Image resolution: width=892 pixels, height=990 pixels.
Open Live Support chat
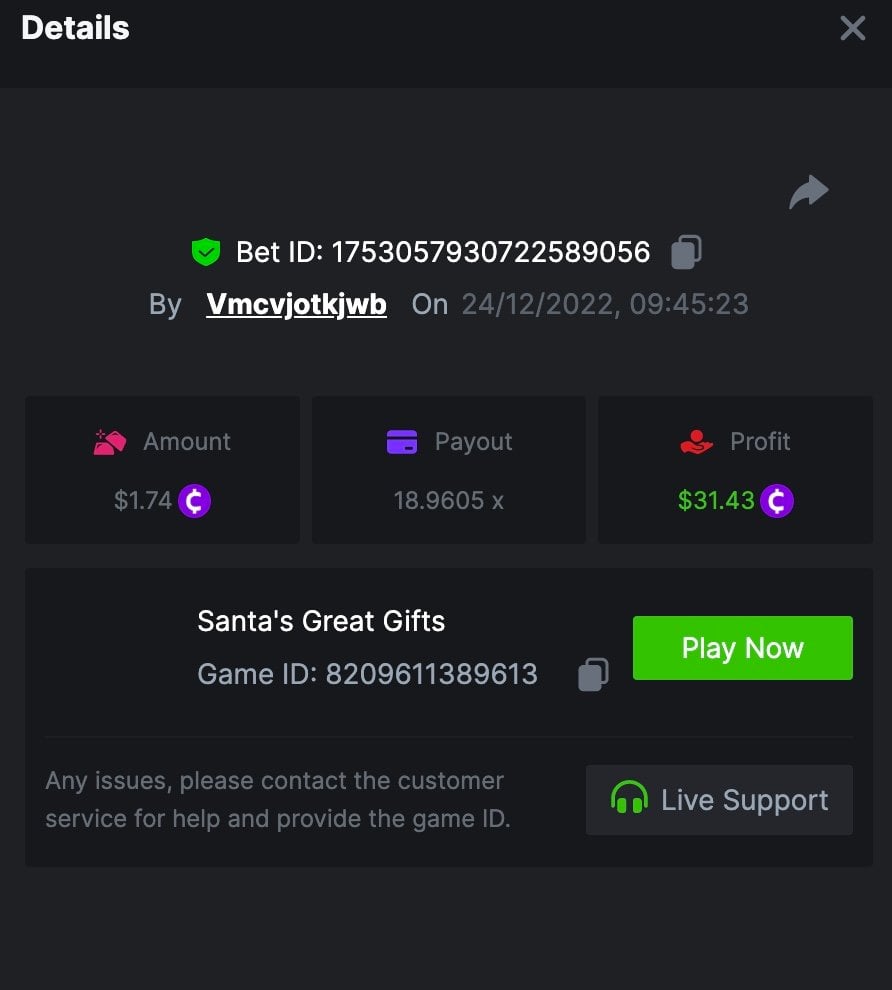tap(719, 800)
